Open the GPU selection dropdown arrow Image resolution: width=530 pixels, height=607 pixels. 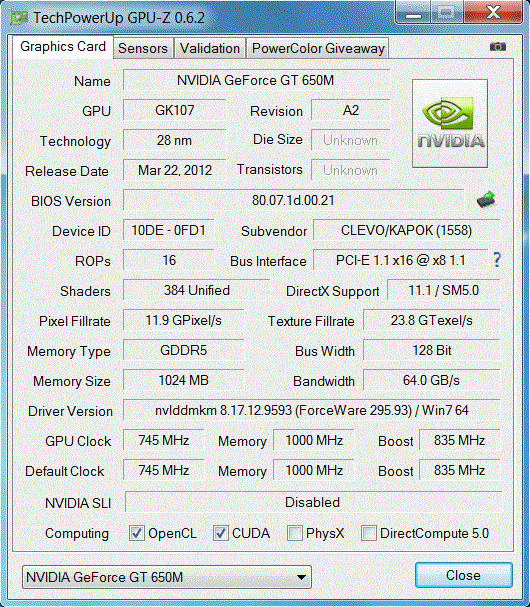click(301, 577)
